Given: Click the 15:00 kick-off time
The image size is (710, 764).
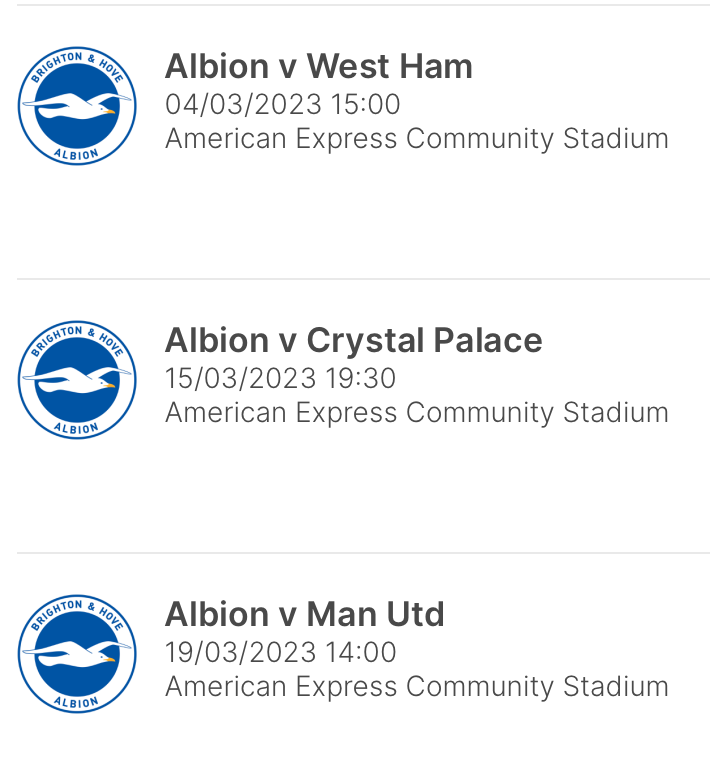Looking at the screenshot, I should pos(365,104).
